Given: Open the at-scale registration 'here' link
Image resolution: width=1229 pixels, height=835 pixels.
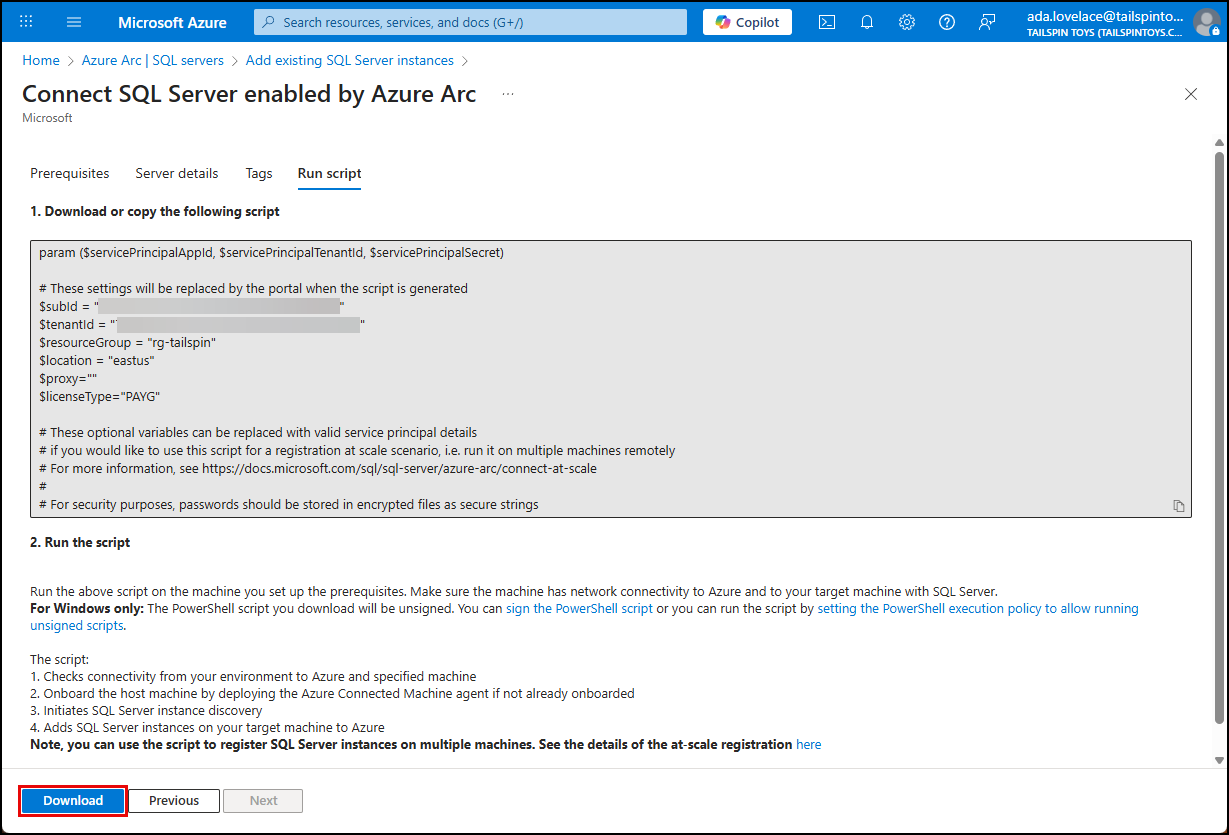Looking at the screenshot, I should 808,743.
